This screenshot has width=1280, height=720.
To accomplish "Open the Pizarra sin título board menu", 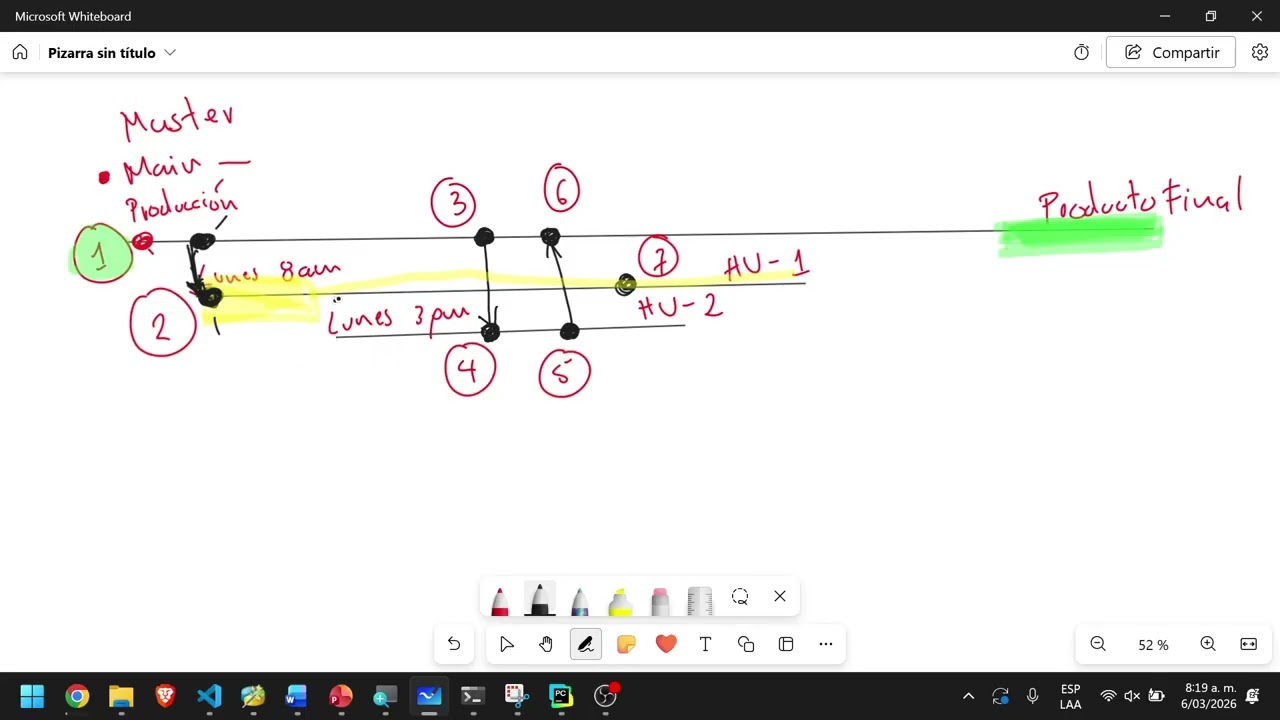I will (x=112, y=53).
